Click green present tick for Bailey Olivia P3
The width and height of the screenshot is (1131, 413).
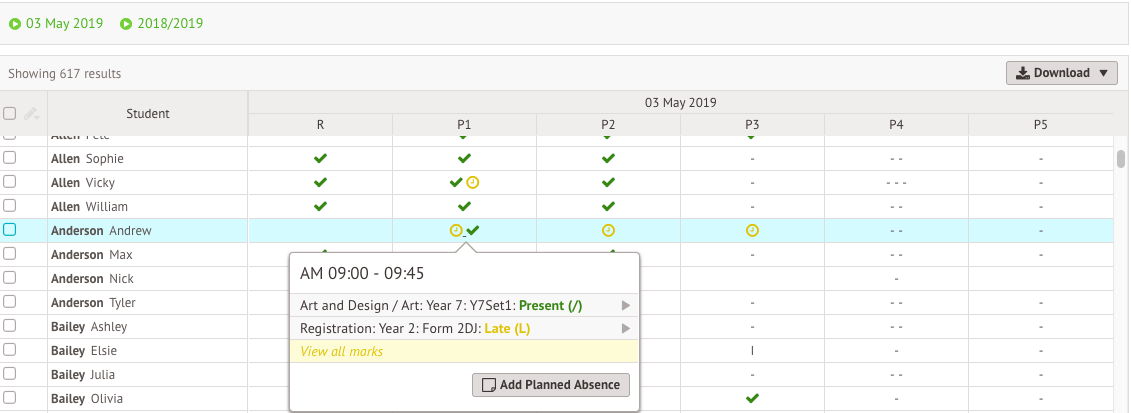[752, 399]
